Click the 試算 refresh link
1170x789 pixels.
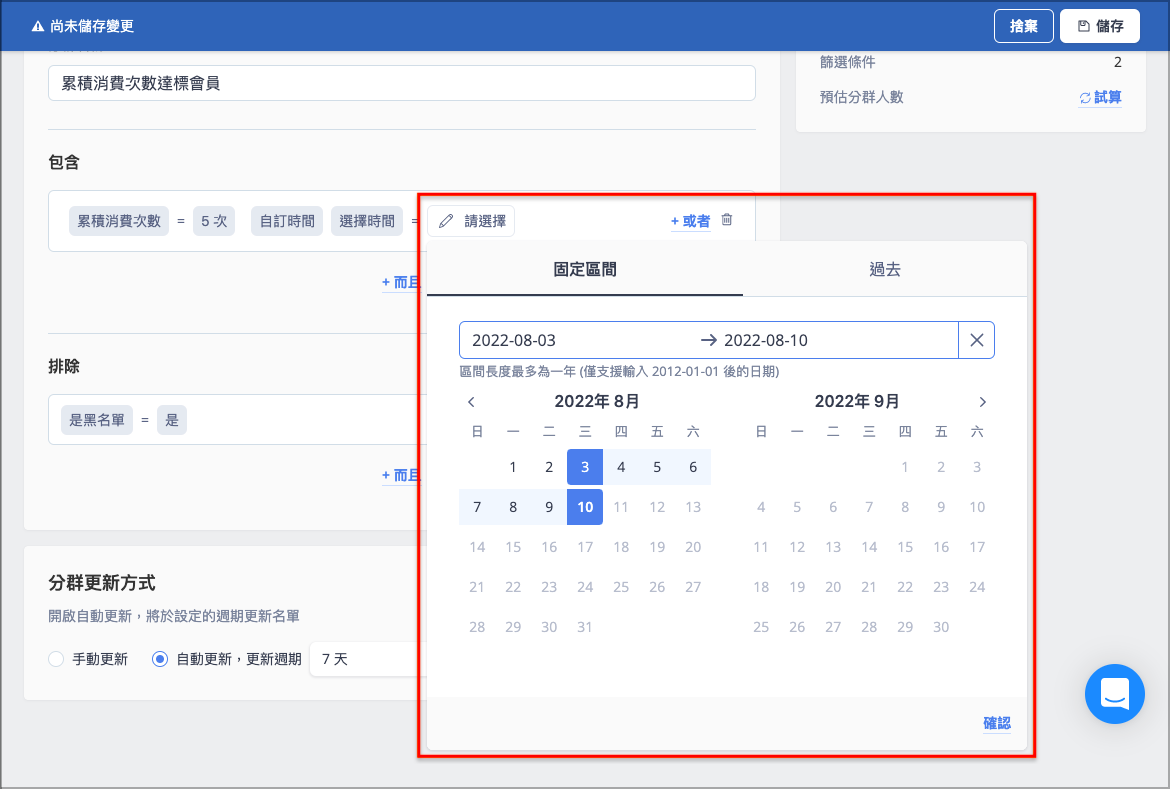(1100, 97)
